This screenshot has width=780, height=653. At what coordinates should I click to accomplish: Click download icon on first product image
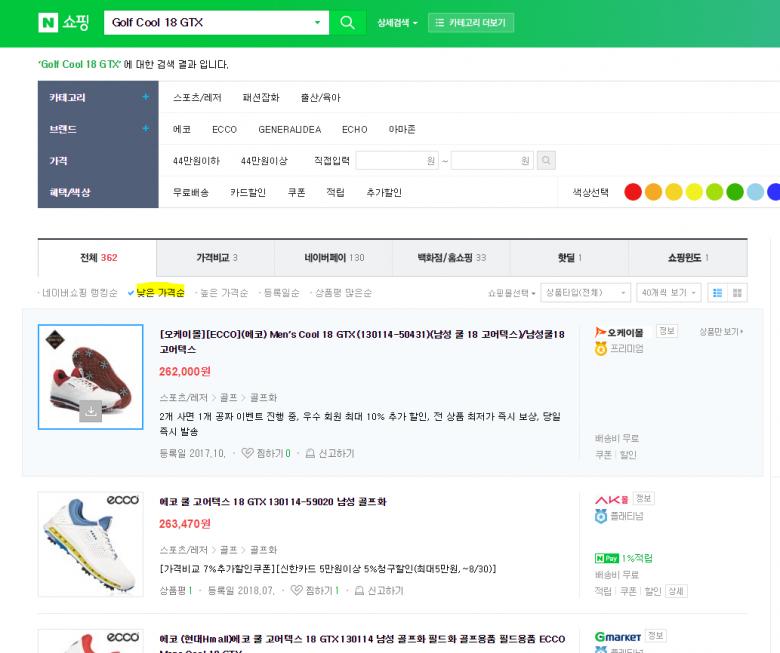click(91, 410)
